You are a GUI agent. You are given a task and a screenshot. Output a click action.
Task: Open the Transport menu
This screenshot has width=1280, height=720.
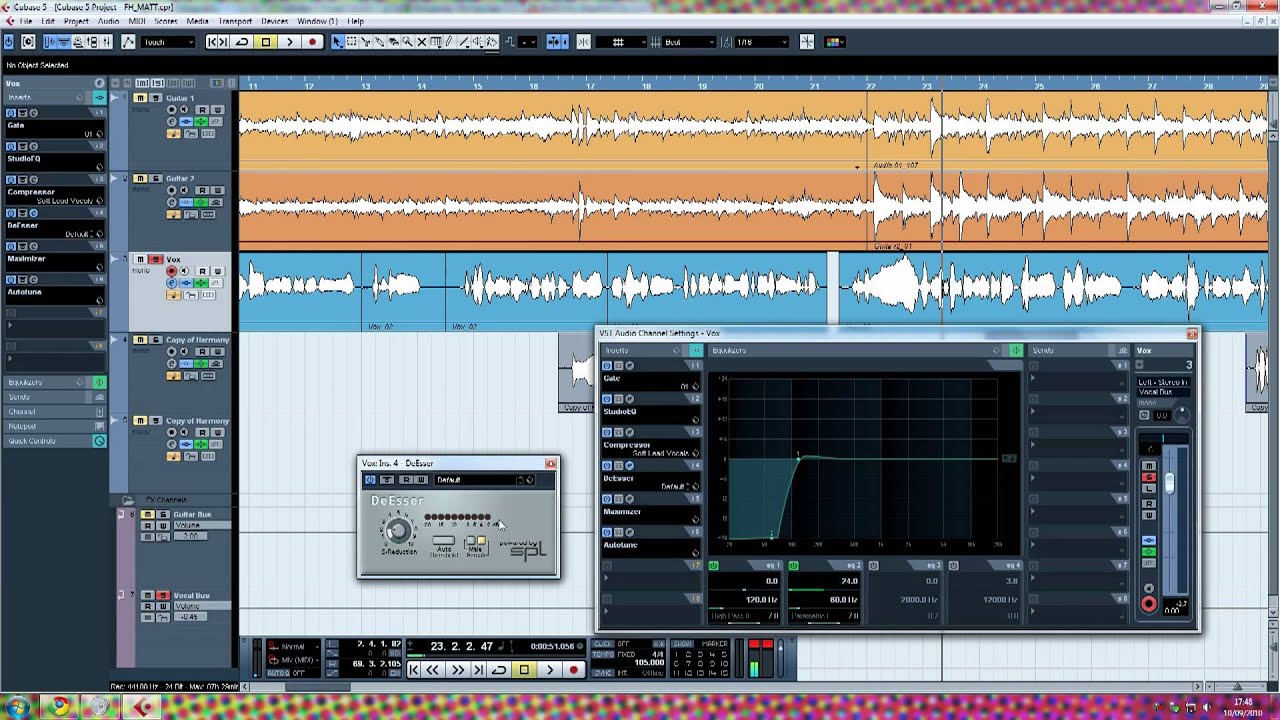[235, 21]
